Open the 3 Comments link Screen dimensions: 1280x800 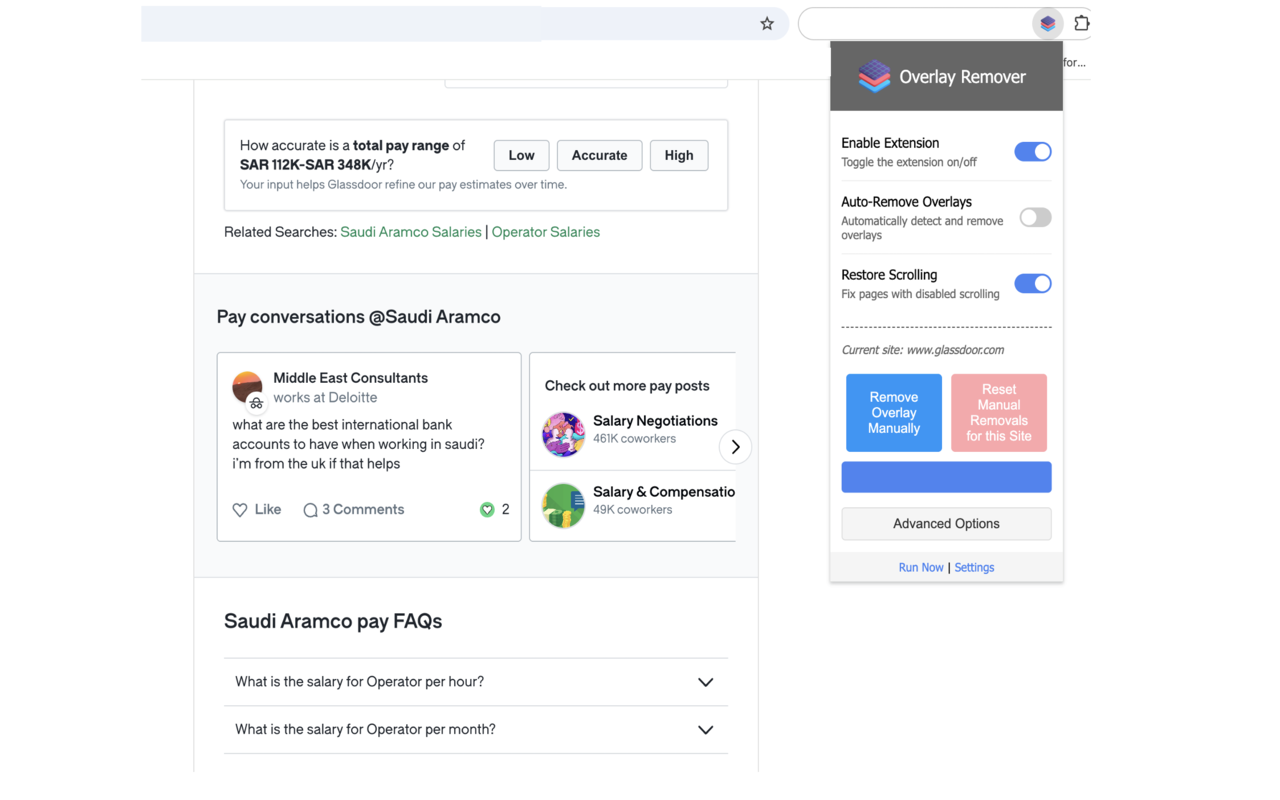point(363,510)
